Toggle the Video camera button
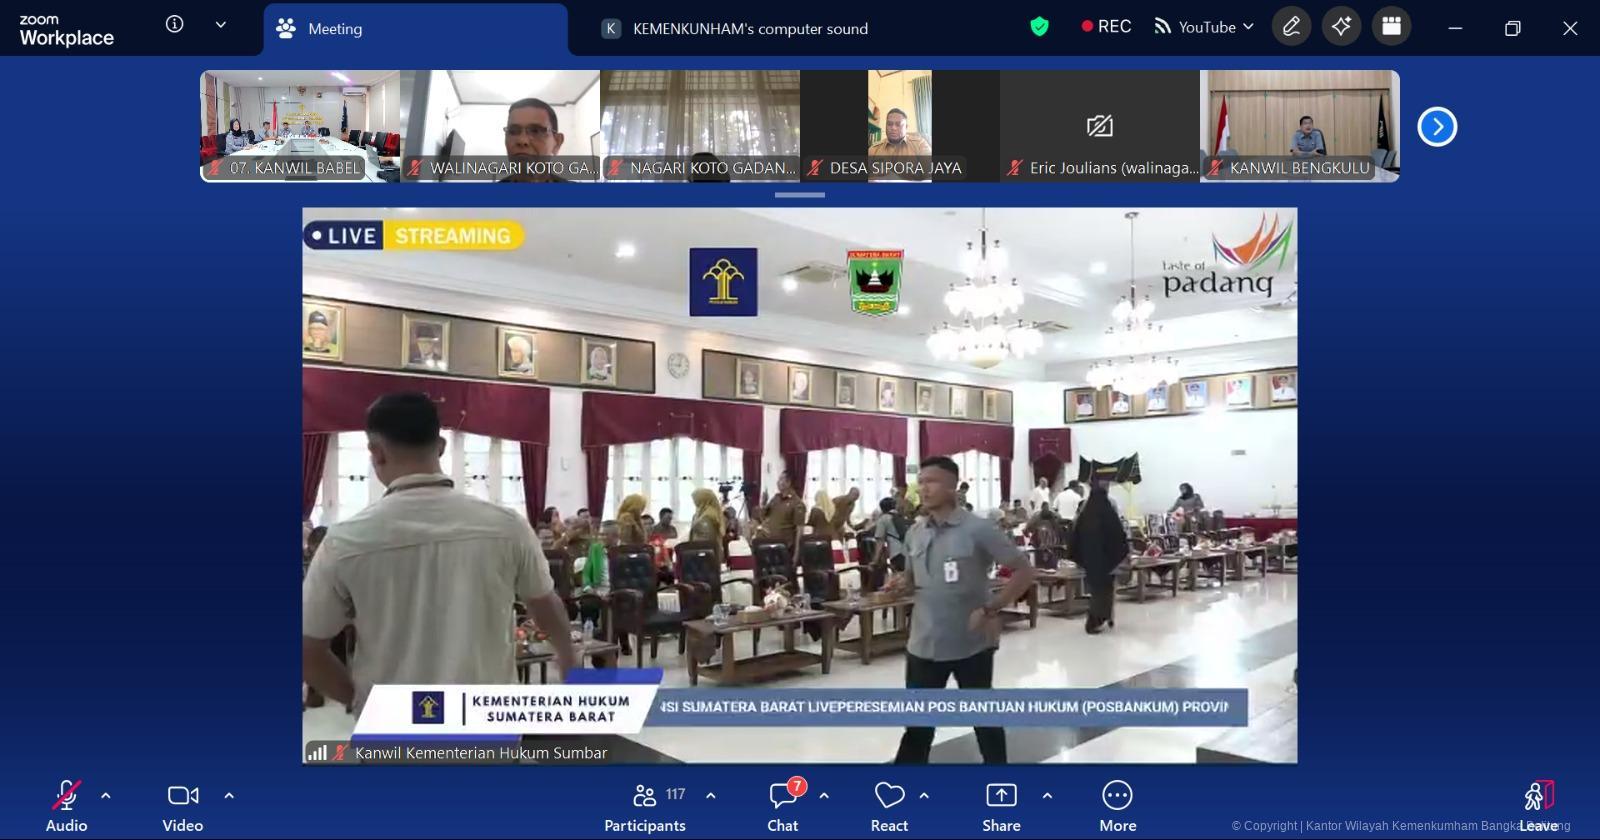The height and width of the screenshot is (840, 1600). 182,805
